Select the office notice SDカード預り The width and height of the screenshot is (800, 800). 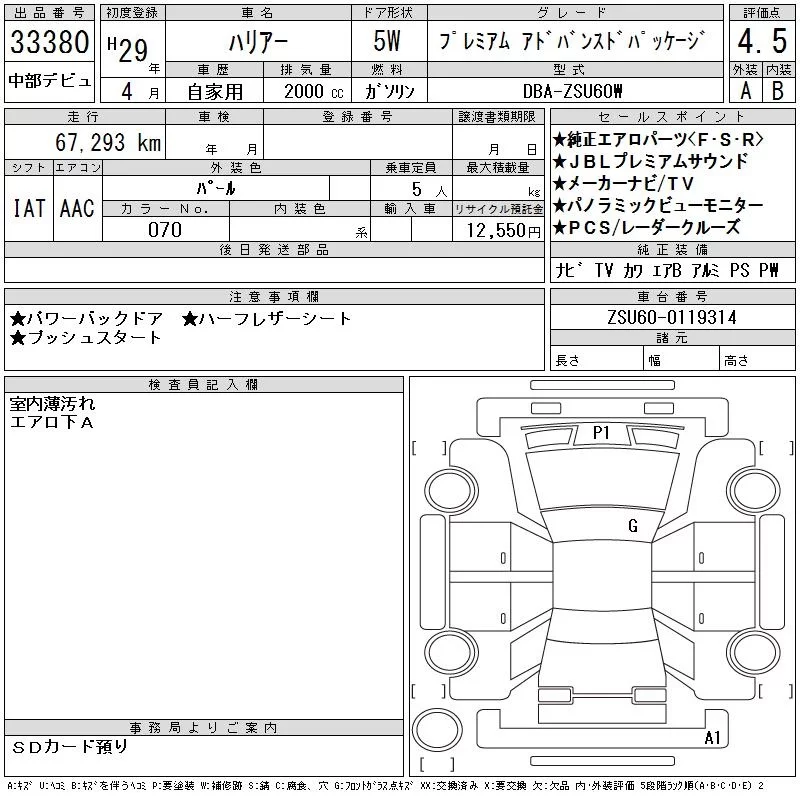point(69,747)
